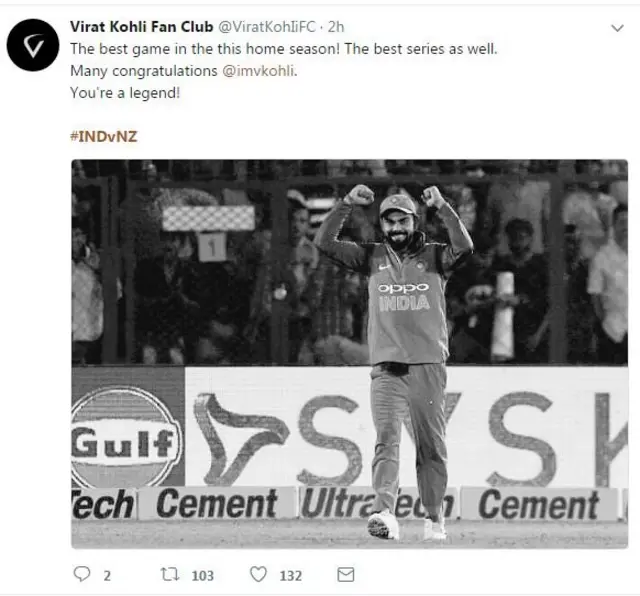Click the Gulf logo in photo
640x596 pixels.
127,437
